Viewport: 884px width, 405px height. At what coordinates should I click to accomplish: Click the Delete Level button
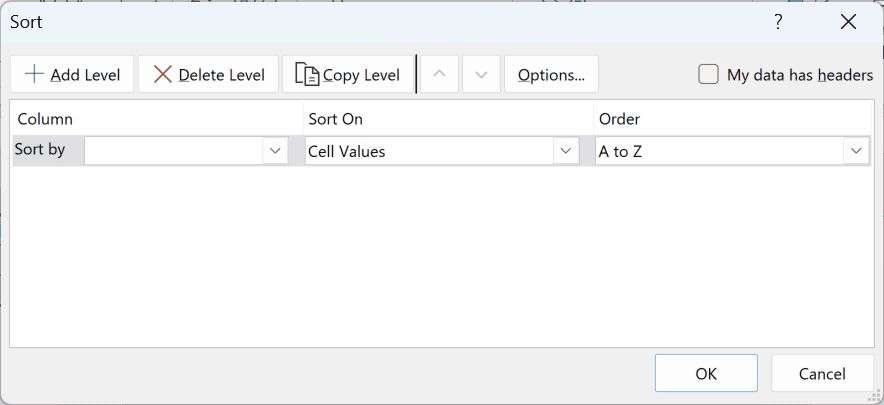209,74
